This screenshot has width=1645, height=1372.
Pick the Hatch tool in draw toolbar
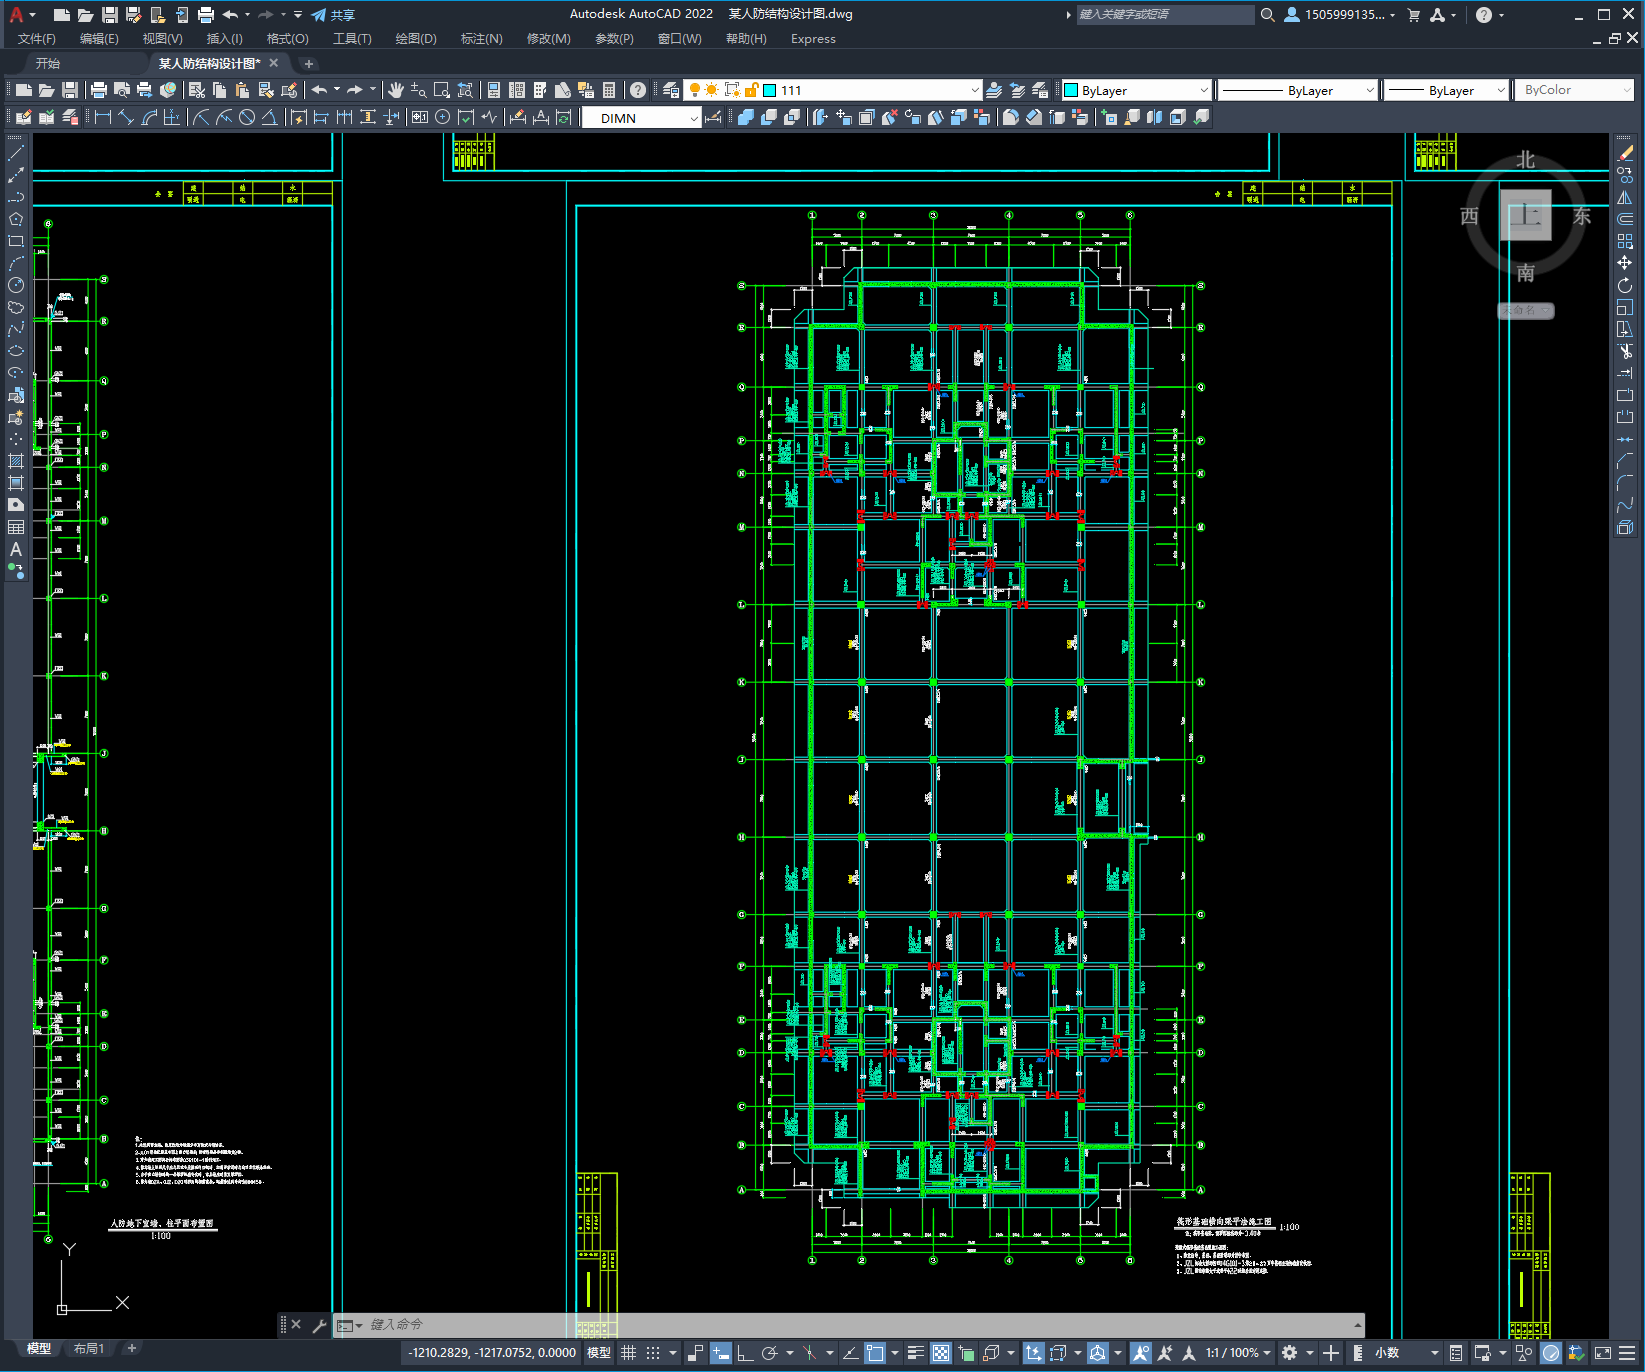[x=16, y=461]
